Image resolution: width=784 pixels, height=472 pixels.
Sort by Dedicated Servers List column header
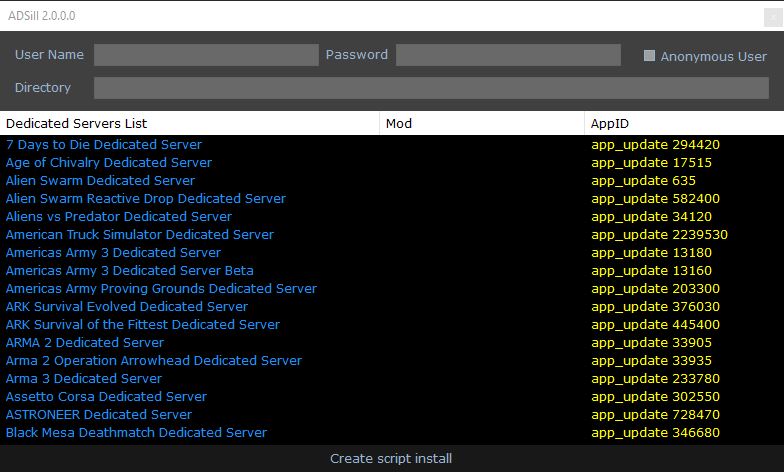tap(77, 123)
